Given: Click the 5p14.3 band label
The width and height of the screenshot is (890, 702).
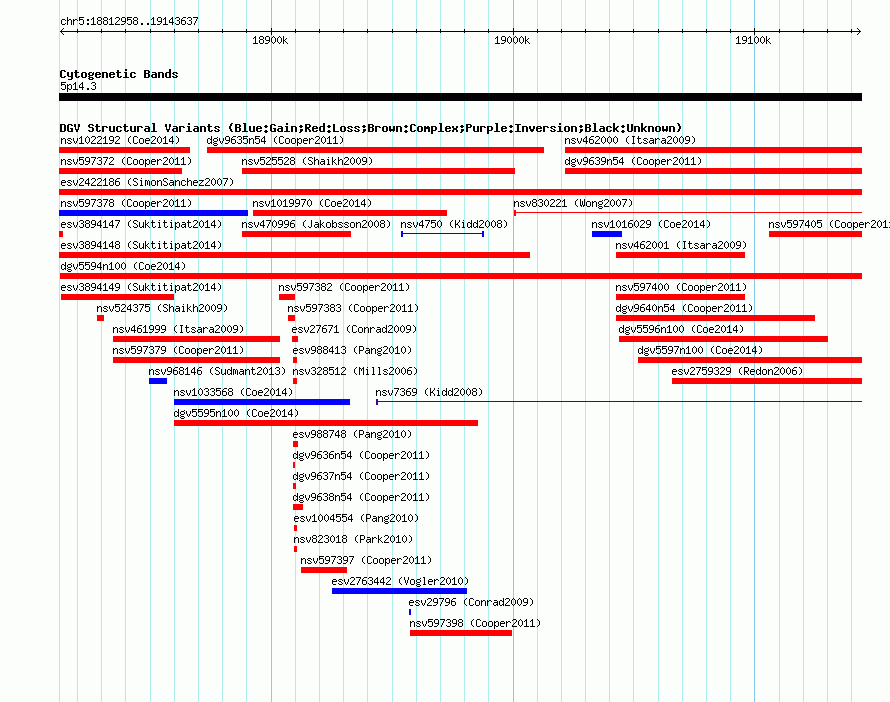Looking at the screenshot, I should 78,86.
